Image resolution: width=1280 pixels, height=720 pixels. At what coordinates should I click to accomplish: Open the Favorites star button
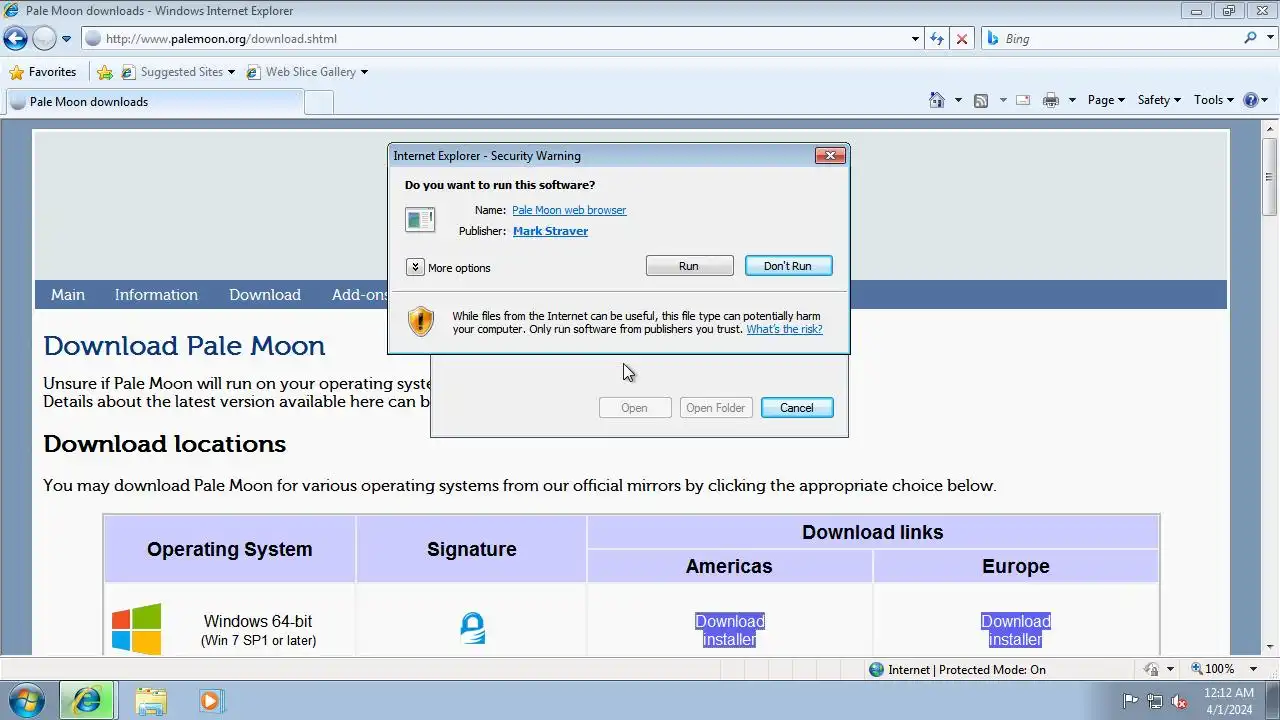(x=43, y=72)
